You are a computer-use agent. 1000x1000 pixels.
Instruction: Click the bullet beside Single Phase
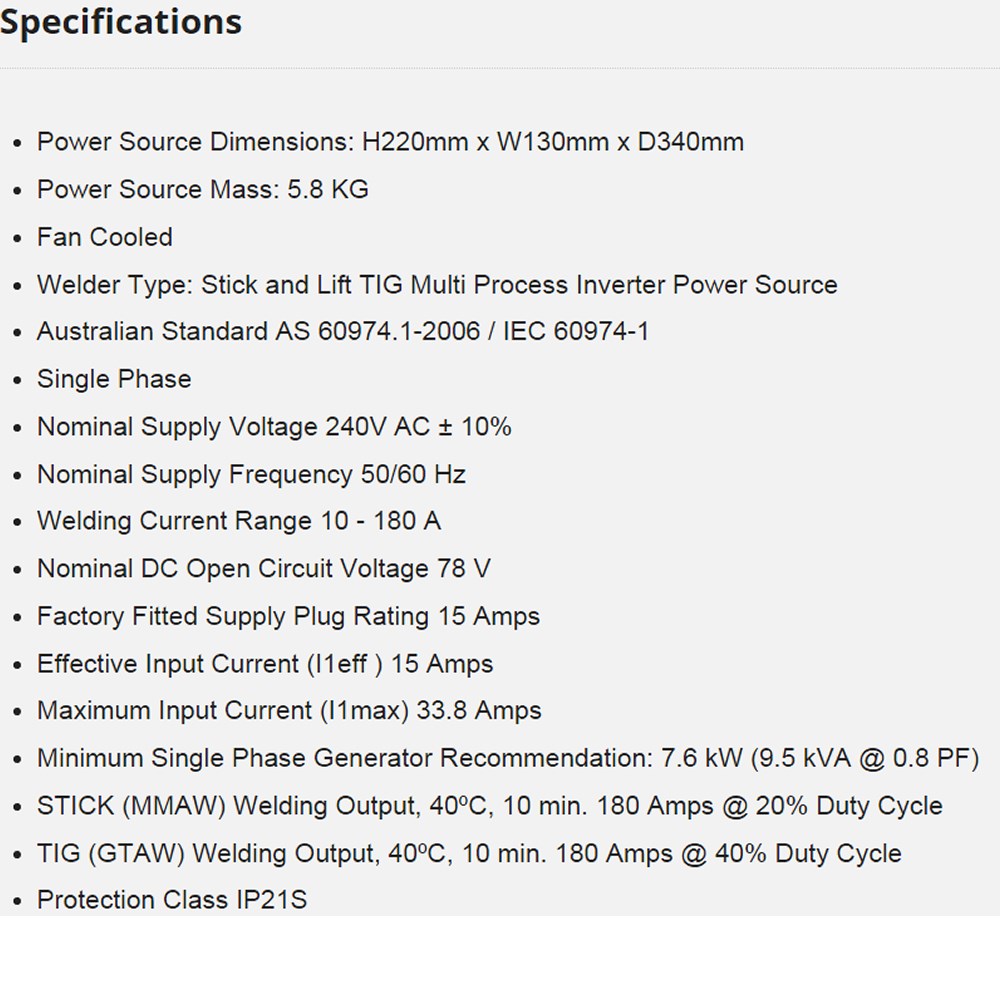(x=17, y=381)
